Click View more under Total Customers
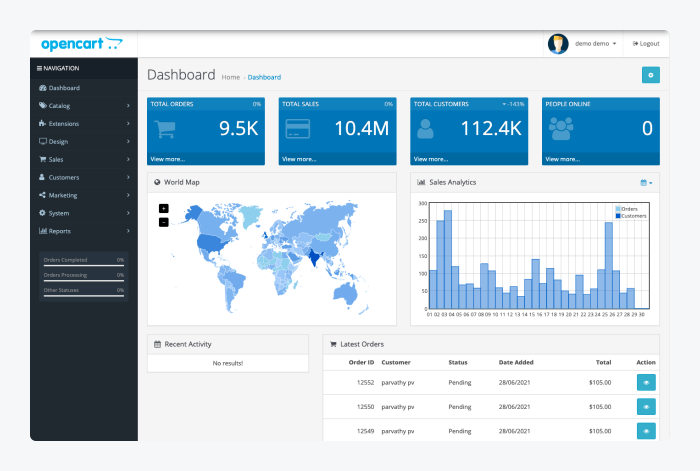The height and width of the screenshot is (471, 700). click(431, 159)
